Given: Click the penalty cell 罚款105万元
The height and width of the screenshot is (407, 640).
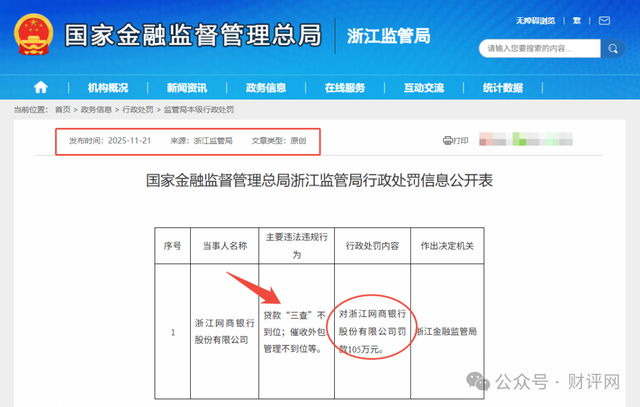Looking at the screenshot, I should 372,331.
